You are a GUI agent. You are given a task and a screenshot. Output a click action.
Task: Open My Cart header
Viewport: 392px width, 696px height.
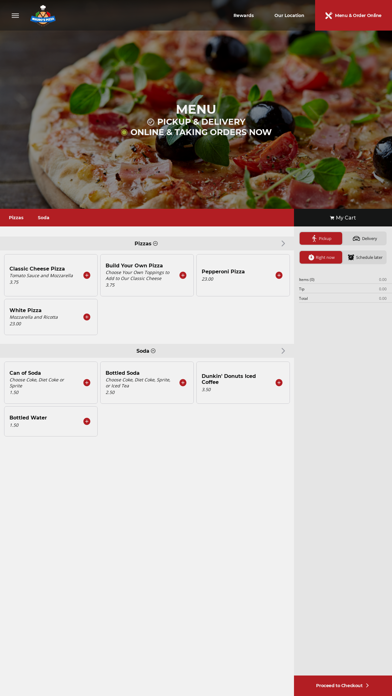tap(343, 218)
